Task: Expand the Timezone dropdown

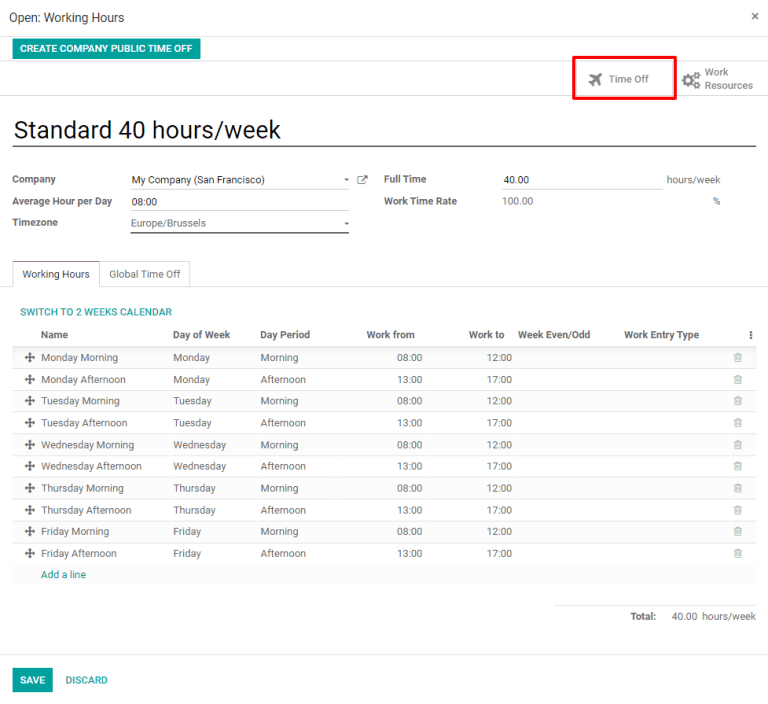Action: point(346,224)
